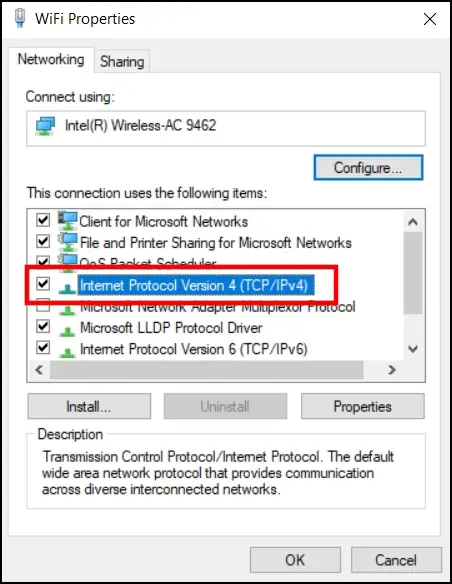Click the list scroll down arrow
The image size is (452, 584).
point(413,349)
